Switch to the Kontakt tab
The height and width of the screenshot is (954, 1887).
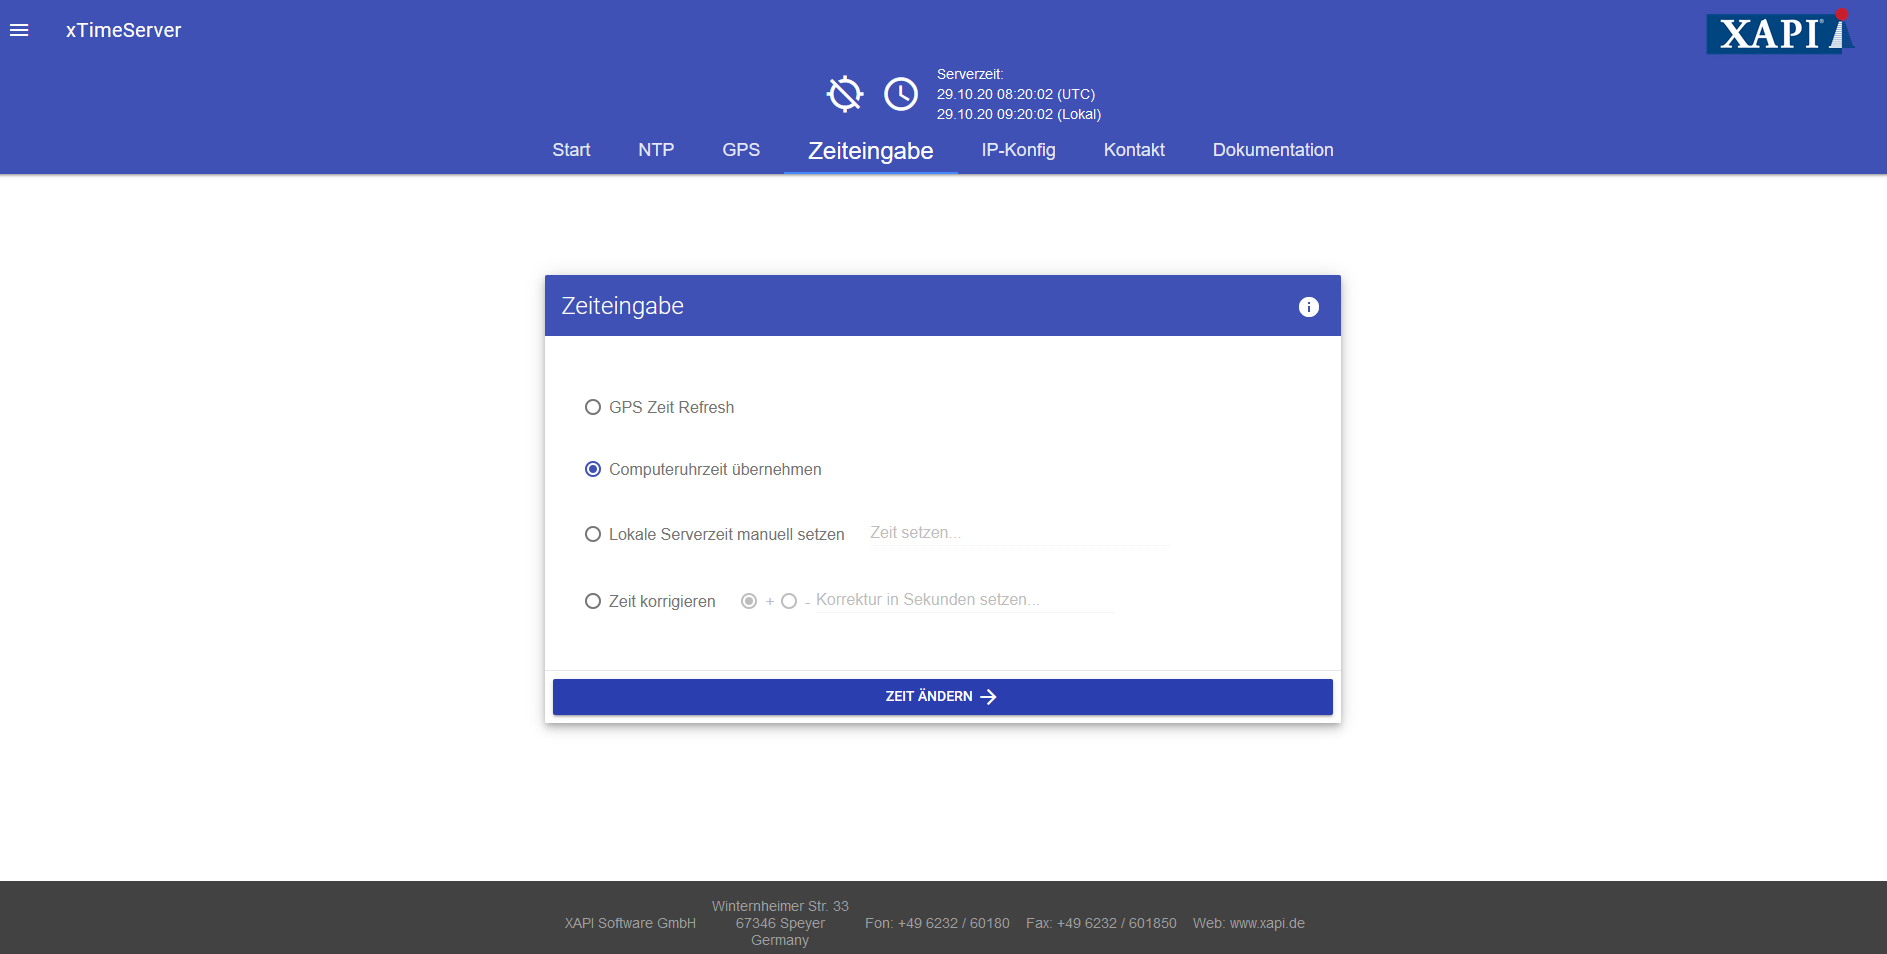(x=1134, y=150)
